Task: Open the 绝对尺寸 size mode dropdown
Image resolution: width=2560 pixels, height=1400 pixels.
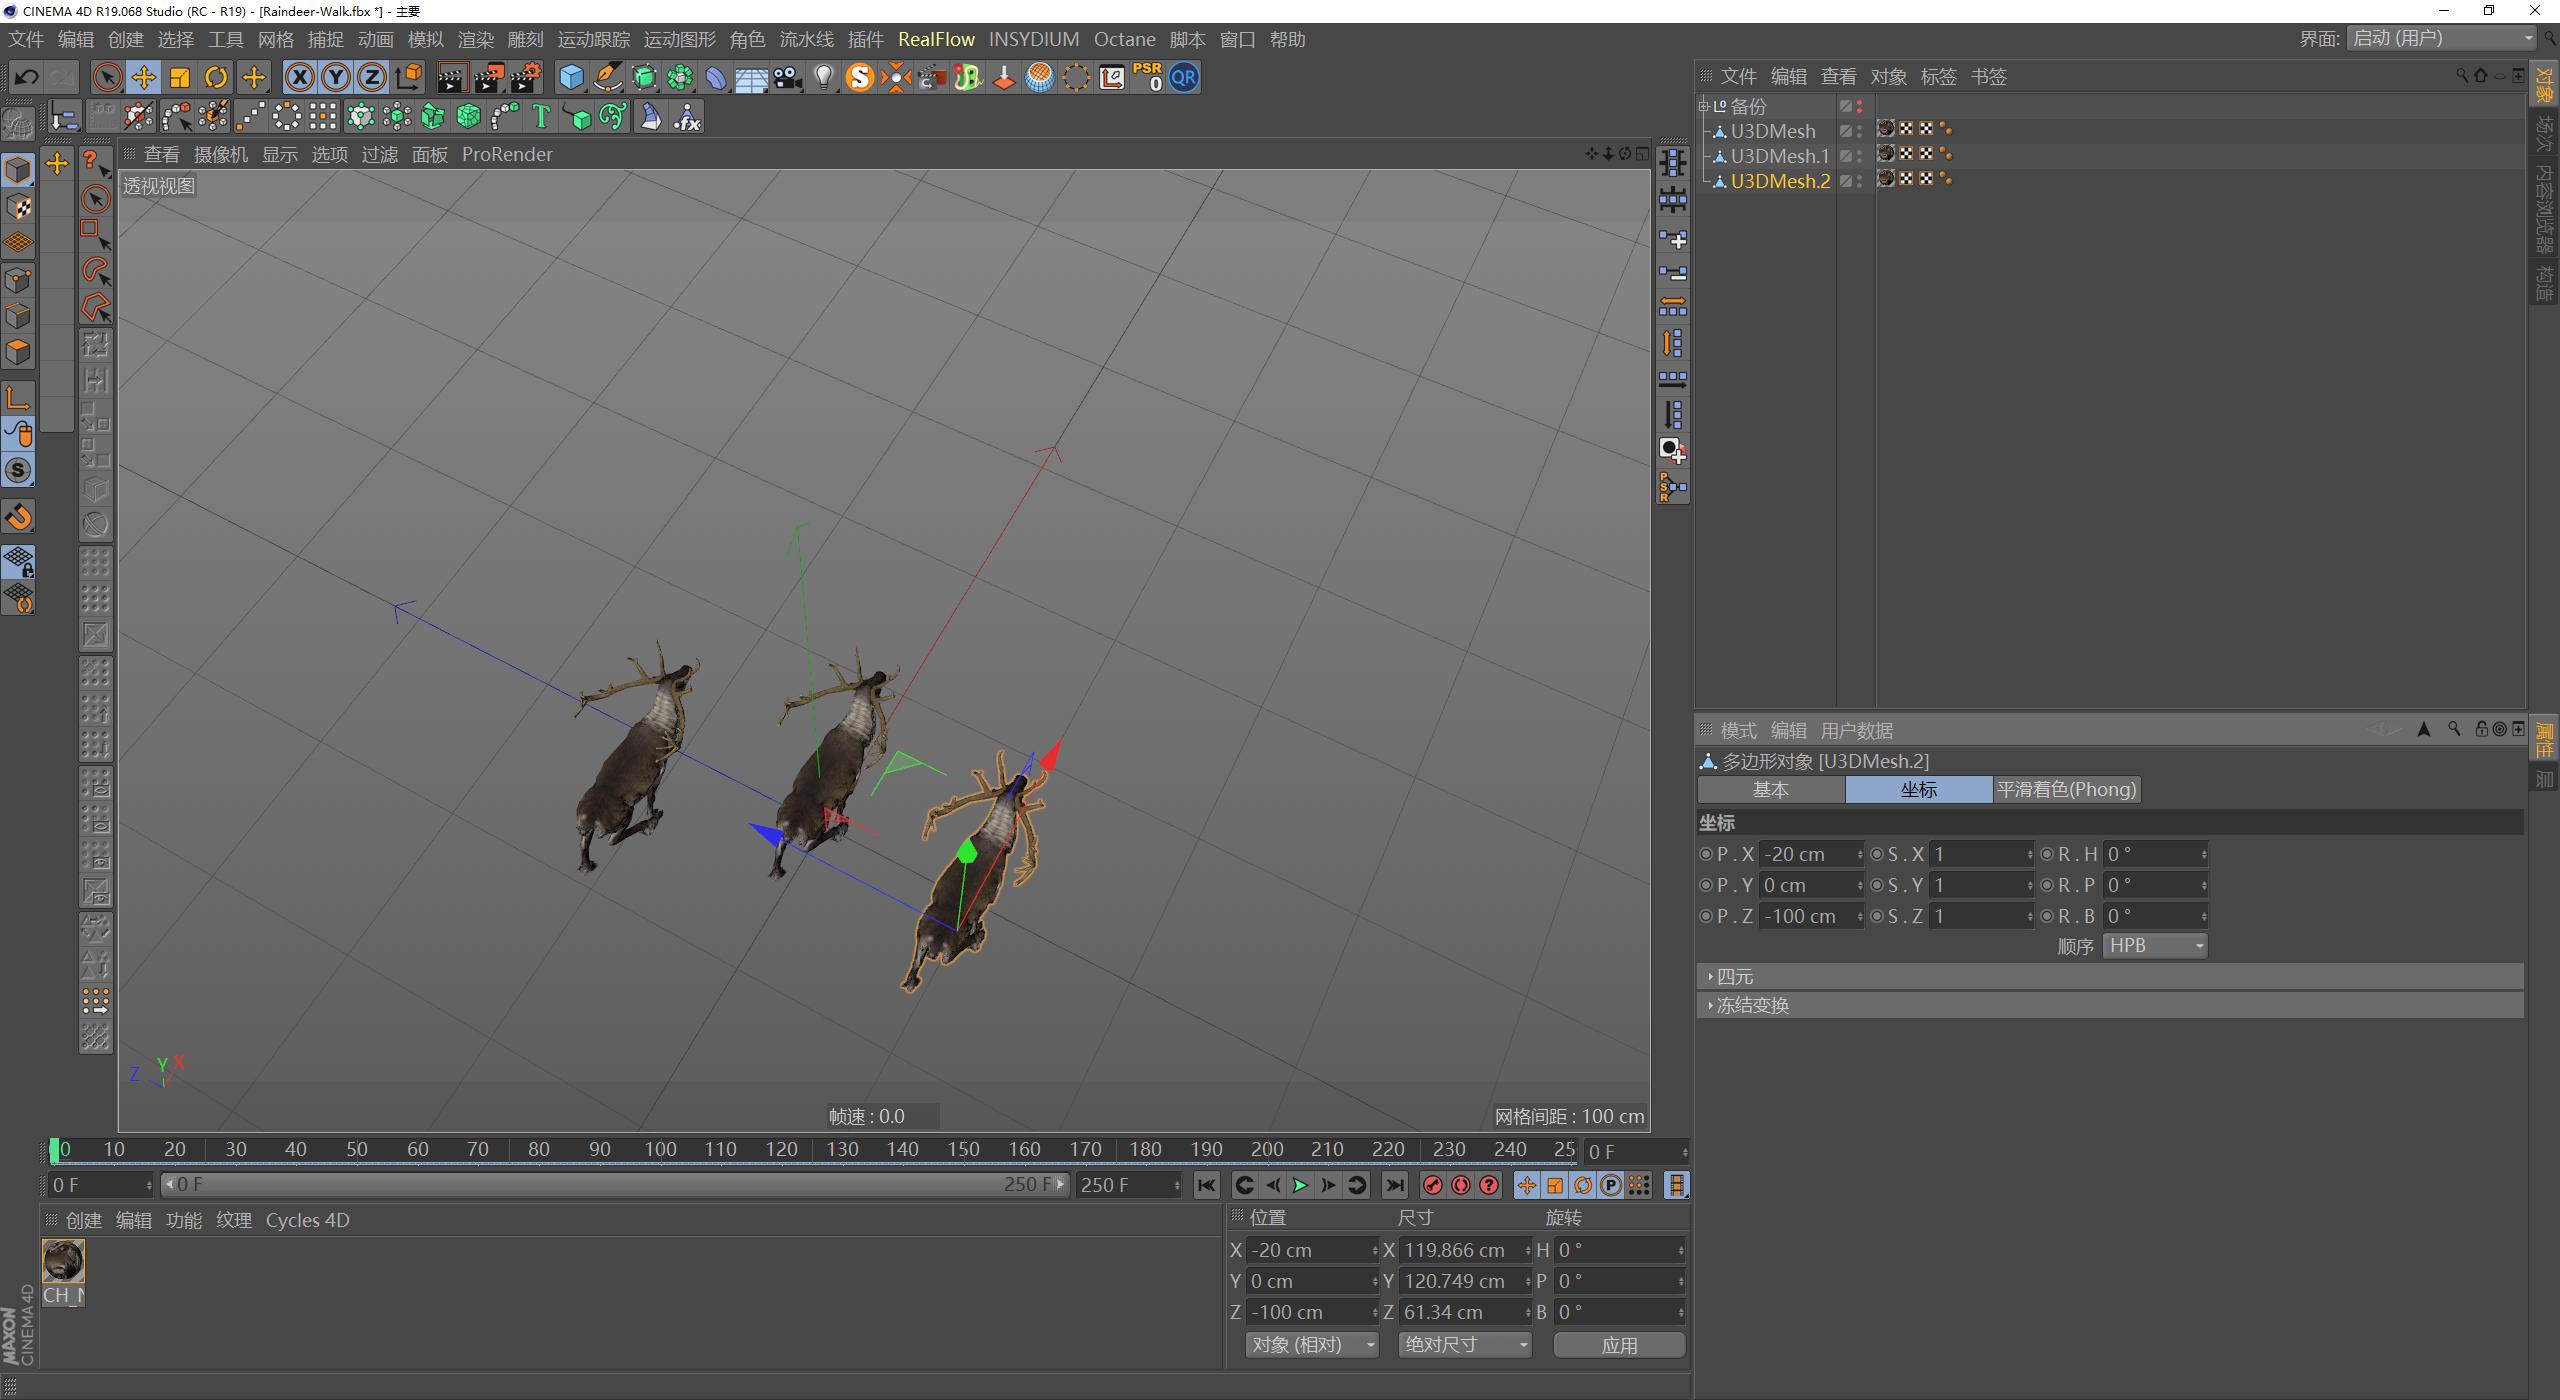Action: (1465, 1345)
